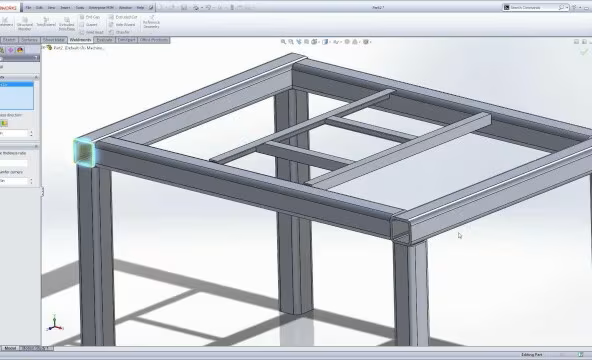The image size is (592, 360).
Task: Click the Edit Appearance icon
Action: (x=347, y=42)
